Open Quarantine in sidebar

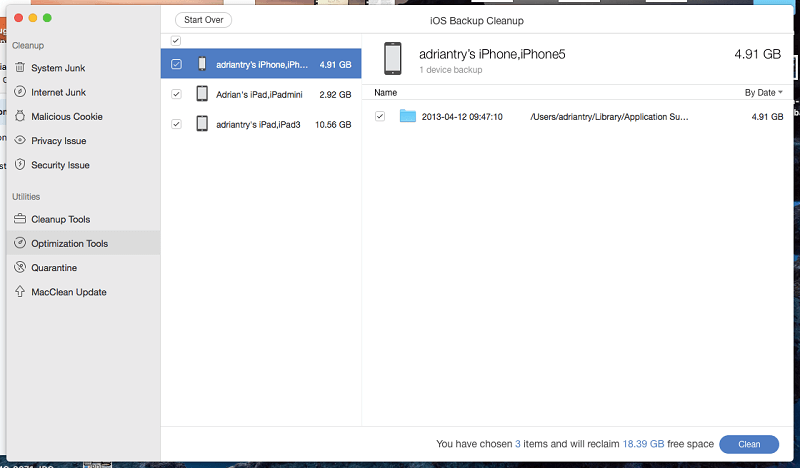(x=83, y=267)
